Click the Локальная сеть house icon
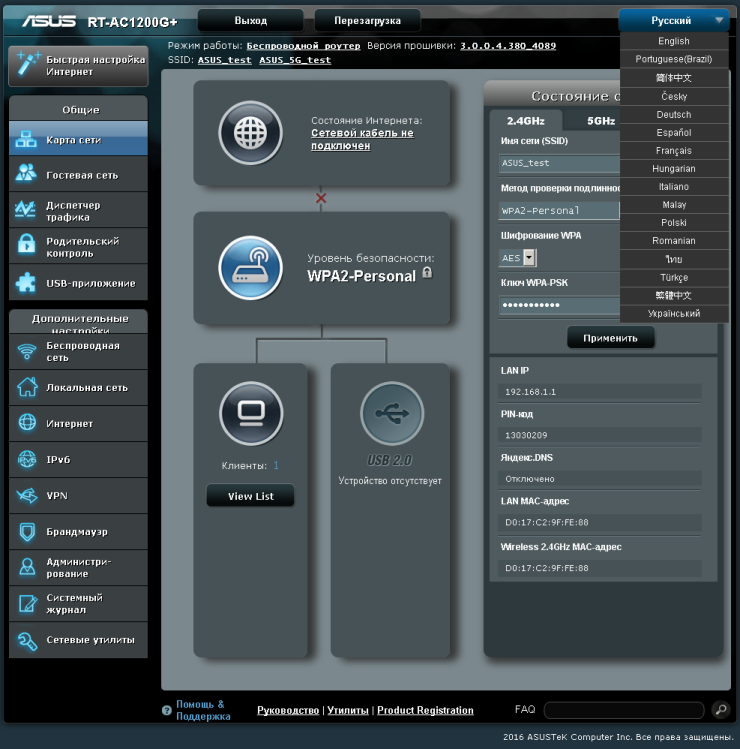Viewport: 740px width, 749px height. pos(27,386)
